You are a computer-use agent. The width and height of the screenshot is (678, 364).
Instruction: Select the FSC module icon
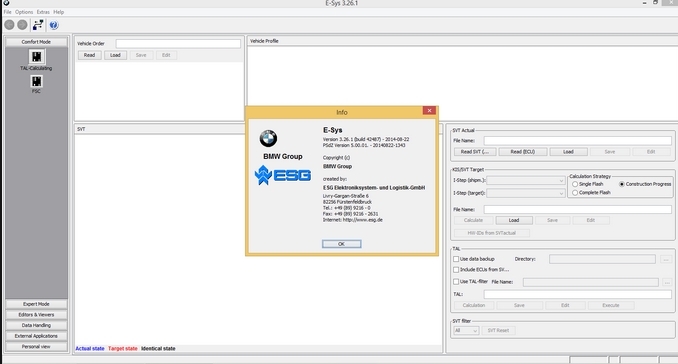[x=36, y=81]
